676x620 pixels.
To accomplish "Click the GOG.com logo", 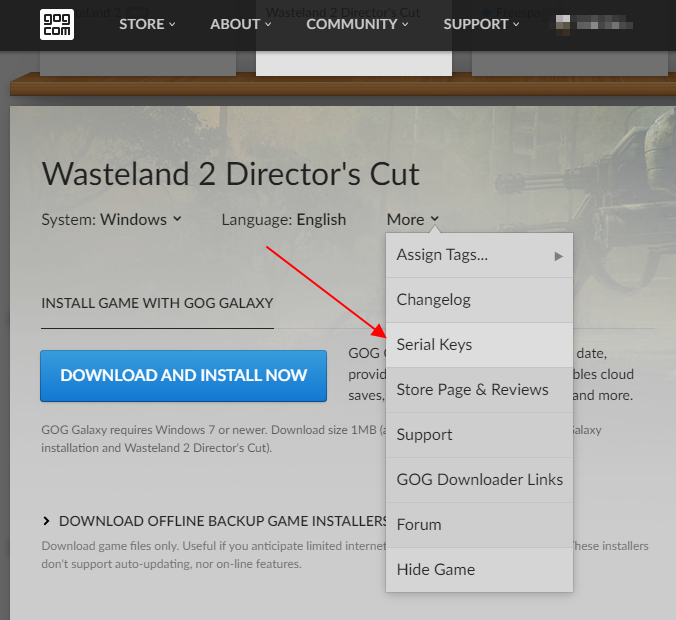I will [x=56, y=25].
